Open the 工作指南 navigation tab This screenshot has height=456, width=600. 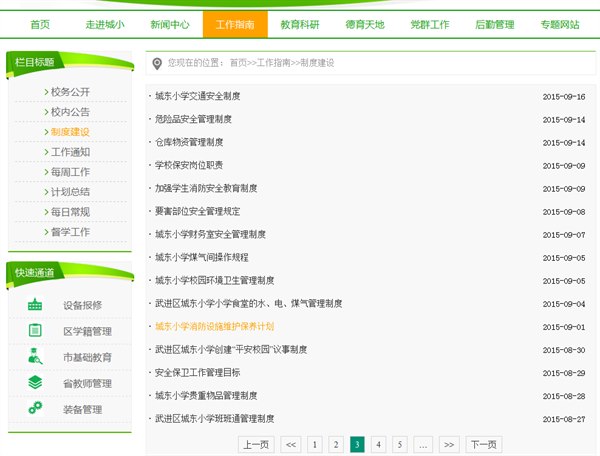click(x=235, y=24)
